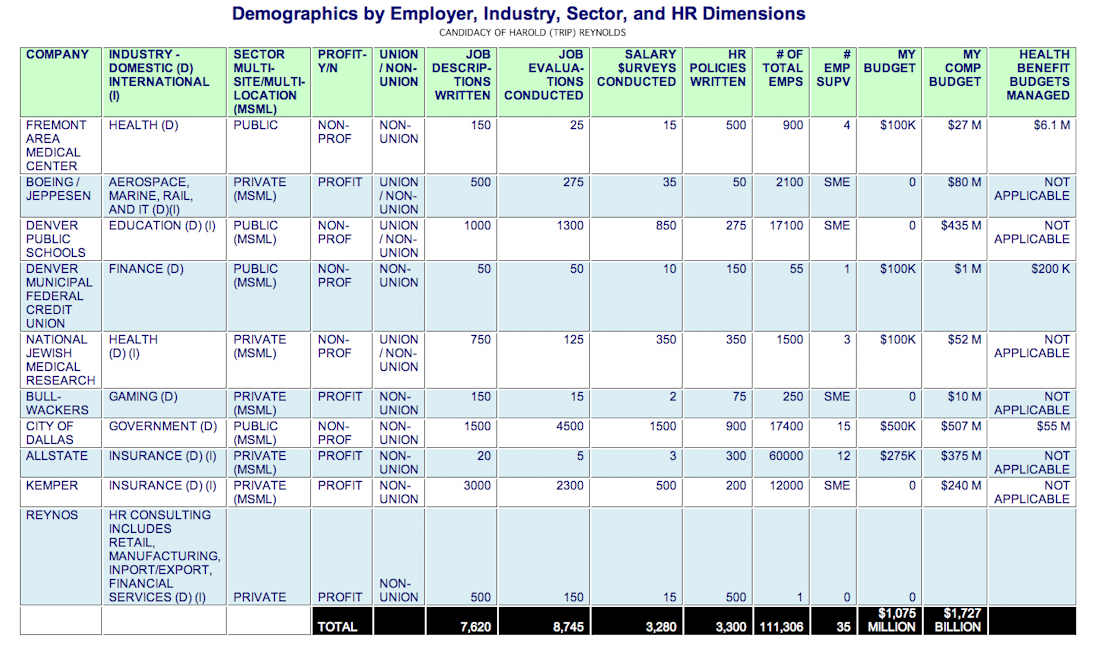Select the $375 M comp budget value

pyautogui.click(x=961, y=456)
